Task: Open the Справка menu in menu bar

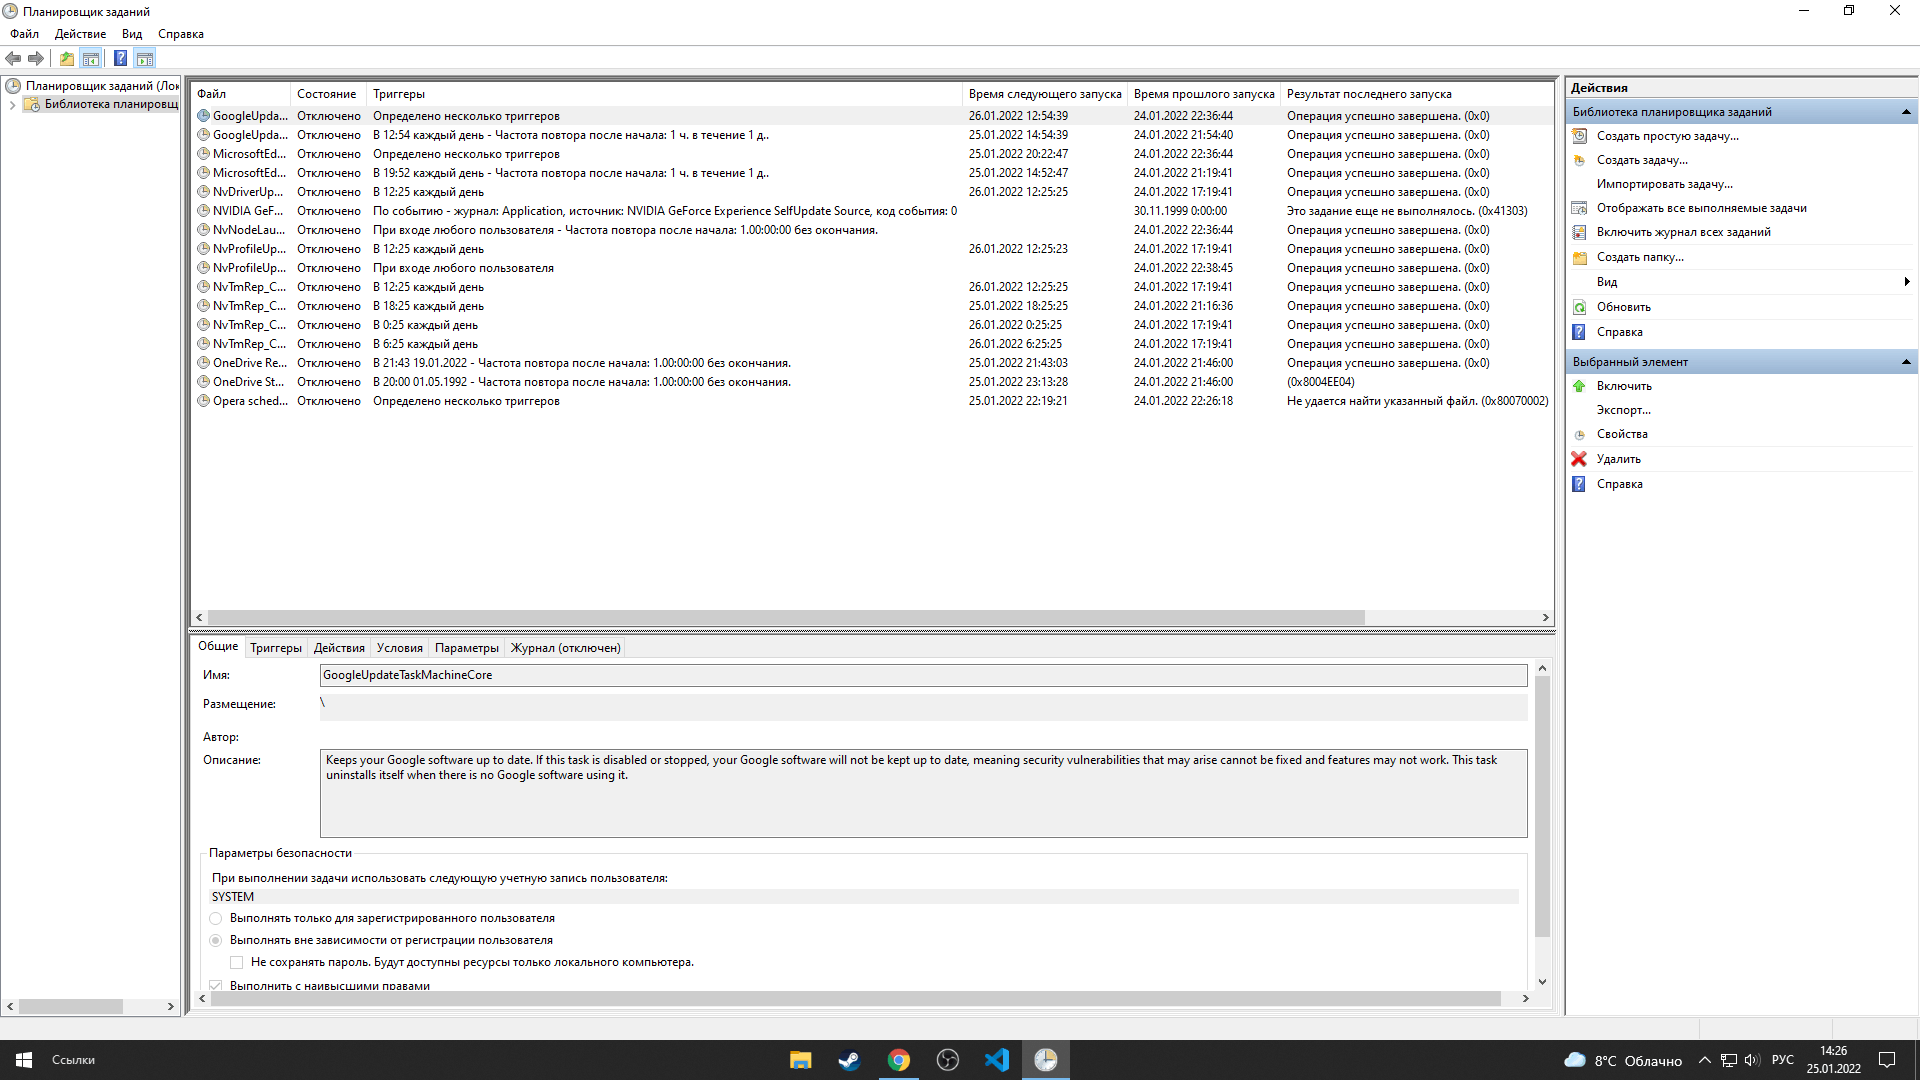Action: (181, 34)
